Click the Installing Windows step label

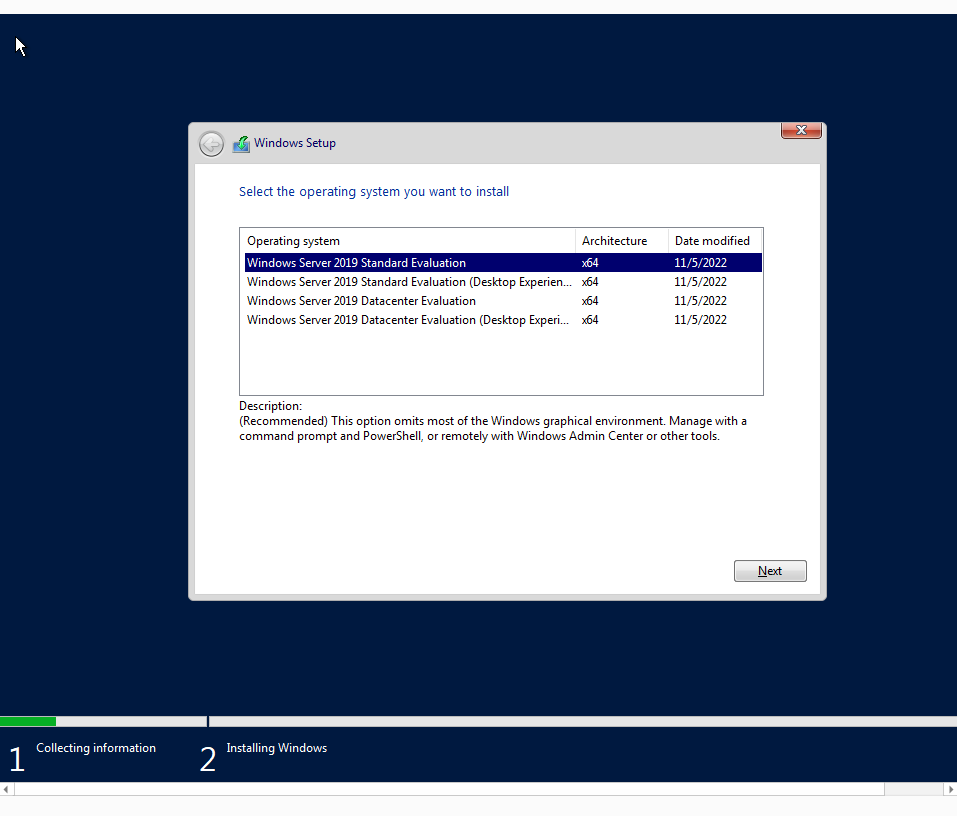[276, 748]
